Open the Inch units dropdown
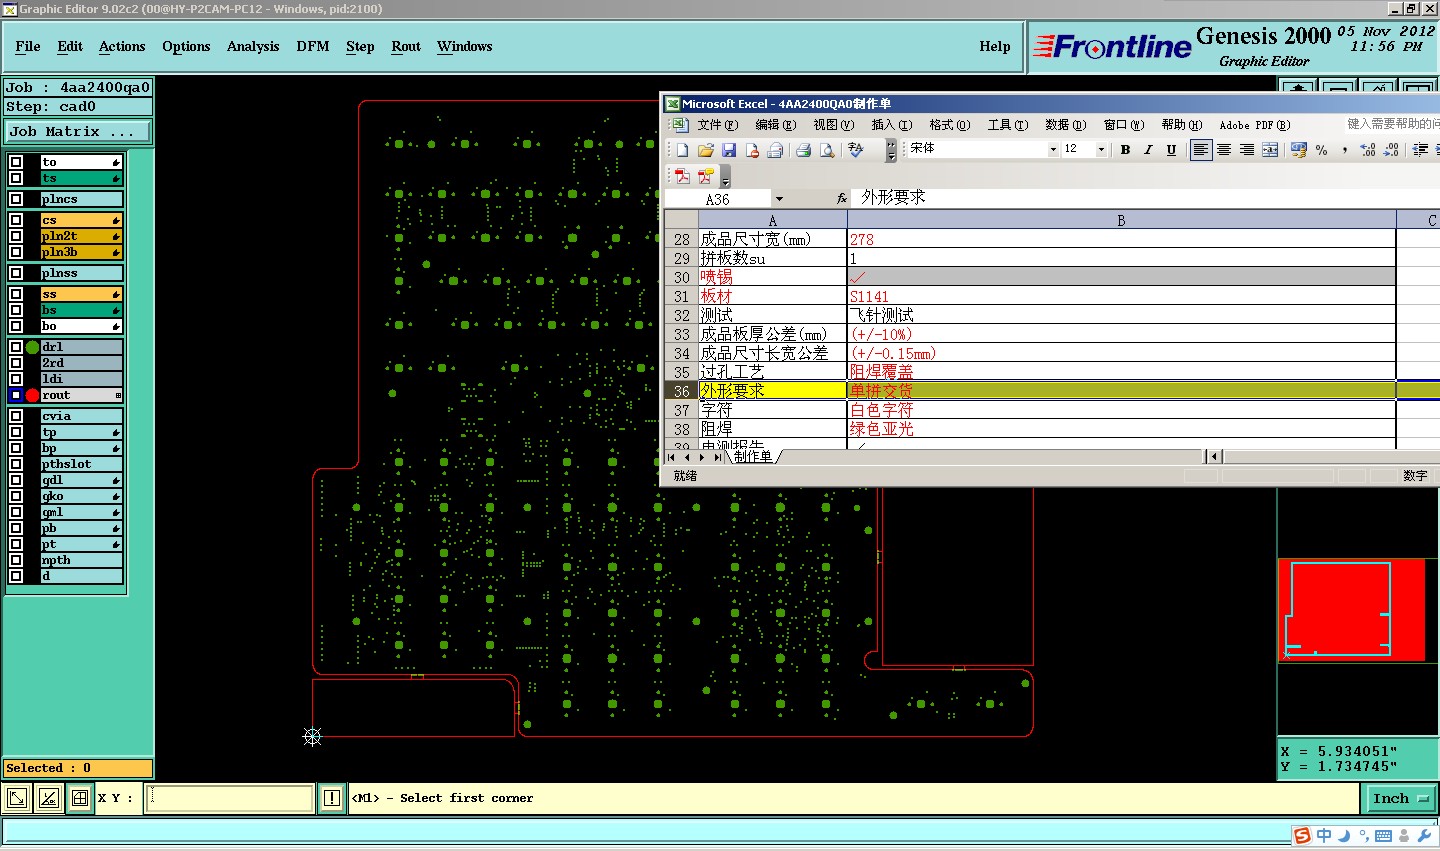This screenshot has width=1440, height=851. pos(1400,798)
